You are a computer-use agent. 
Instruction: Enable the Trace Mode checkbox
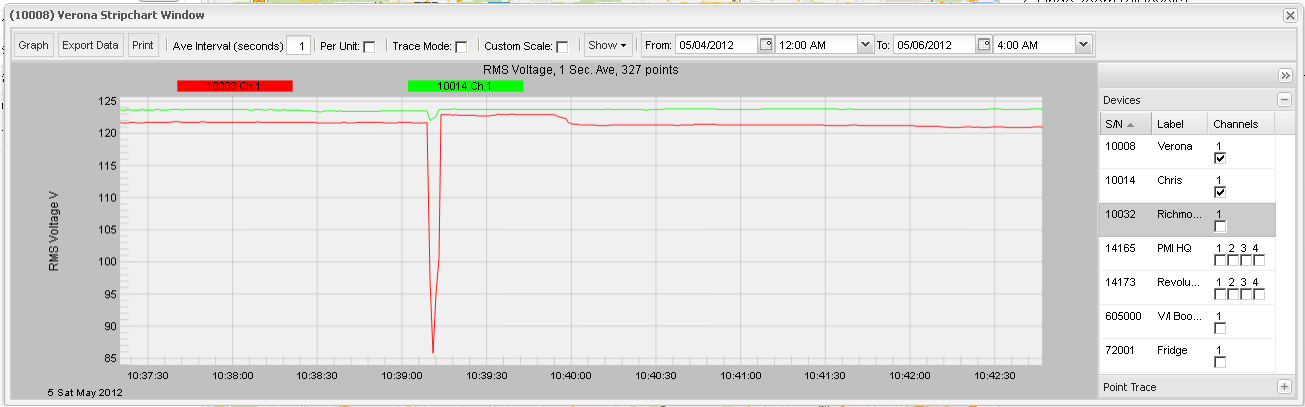(x=461, y=47)
